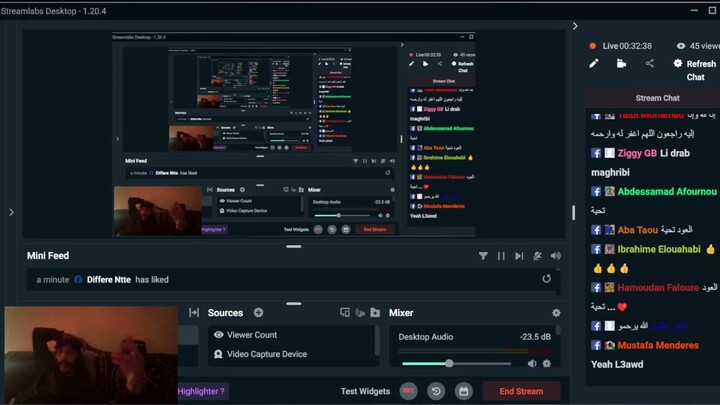This screenshot has width=720, height=405.
Task: Start recording with REC button
Action: (408, 391)
